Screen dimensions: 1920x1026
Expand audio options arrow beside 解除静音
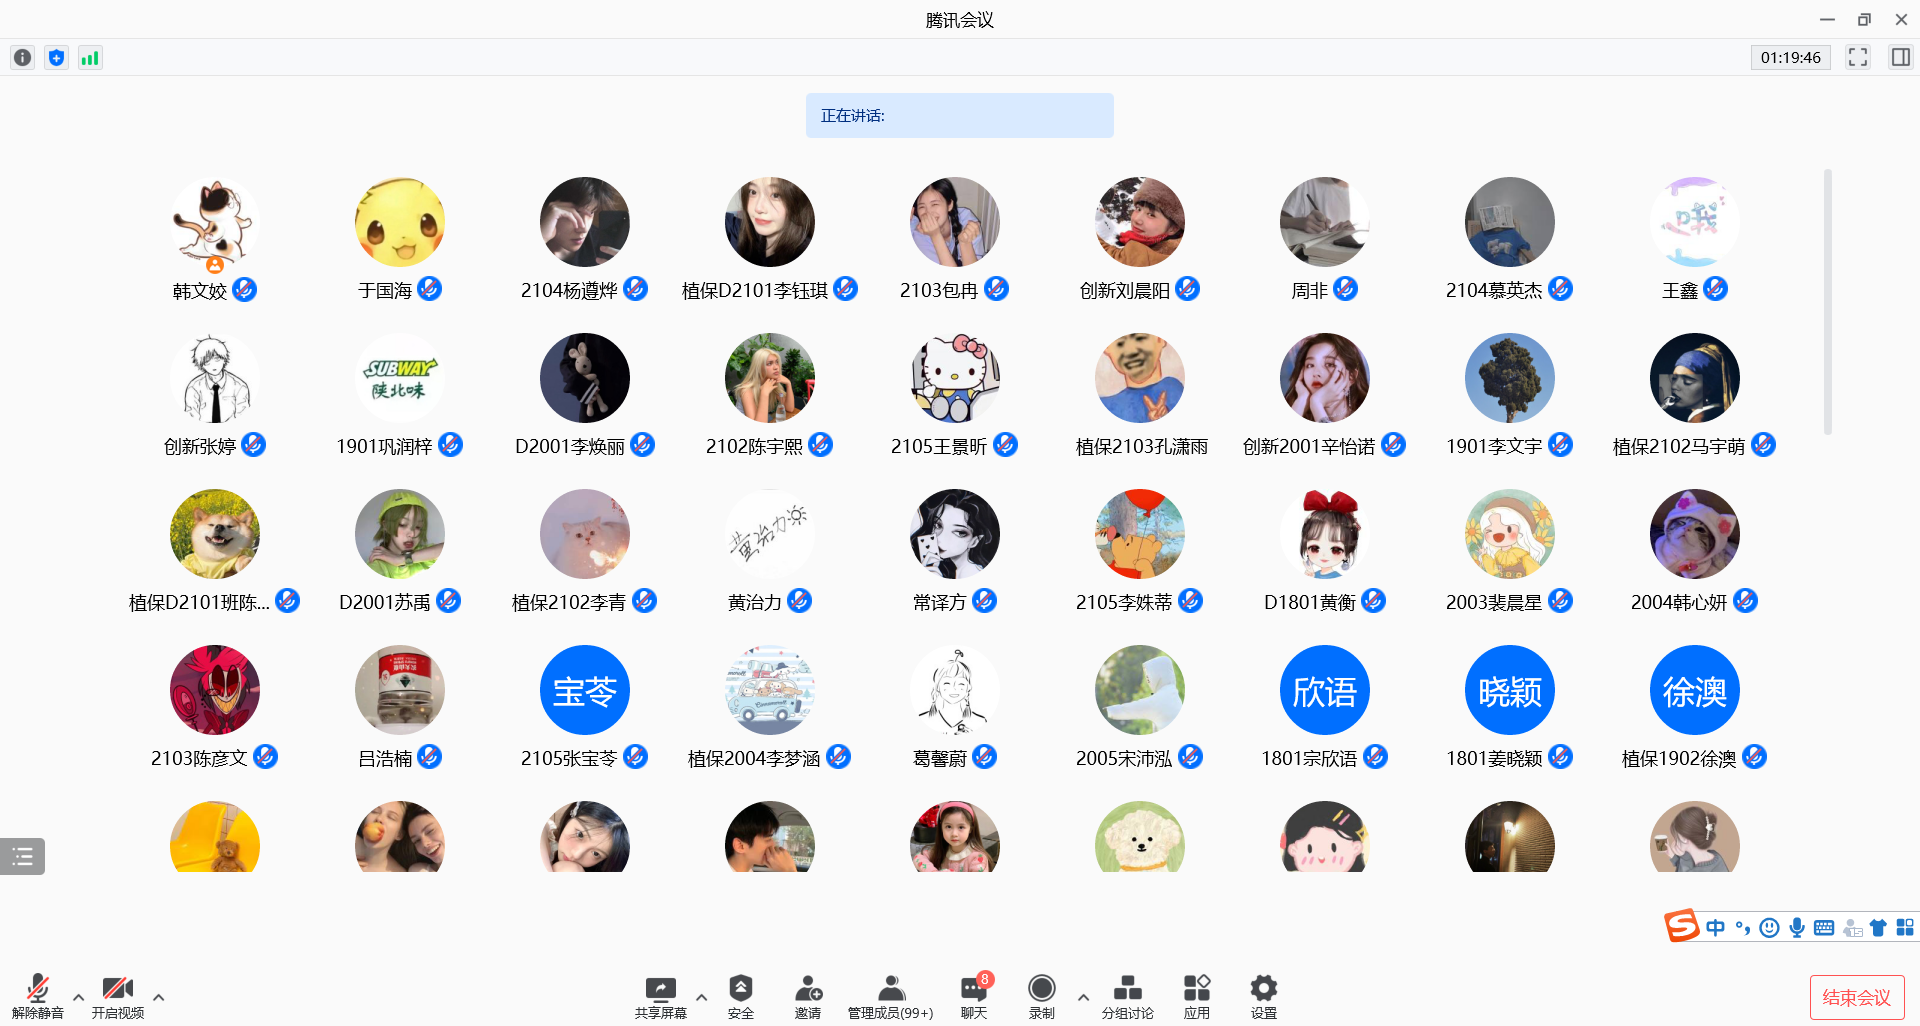78,997
